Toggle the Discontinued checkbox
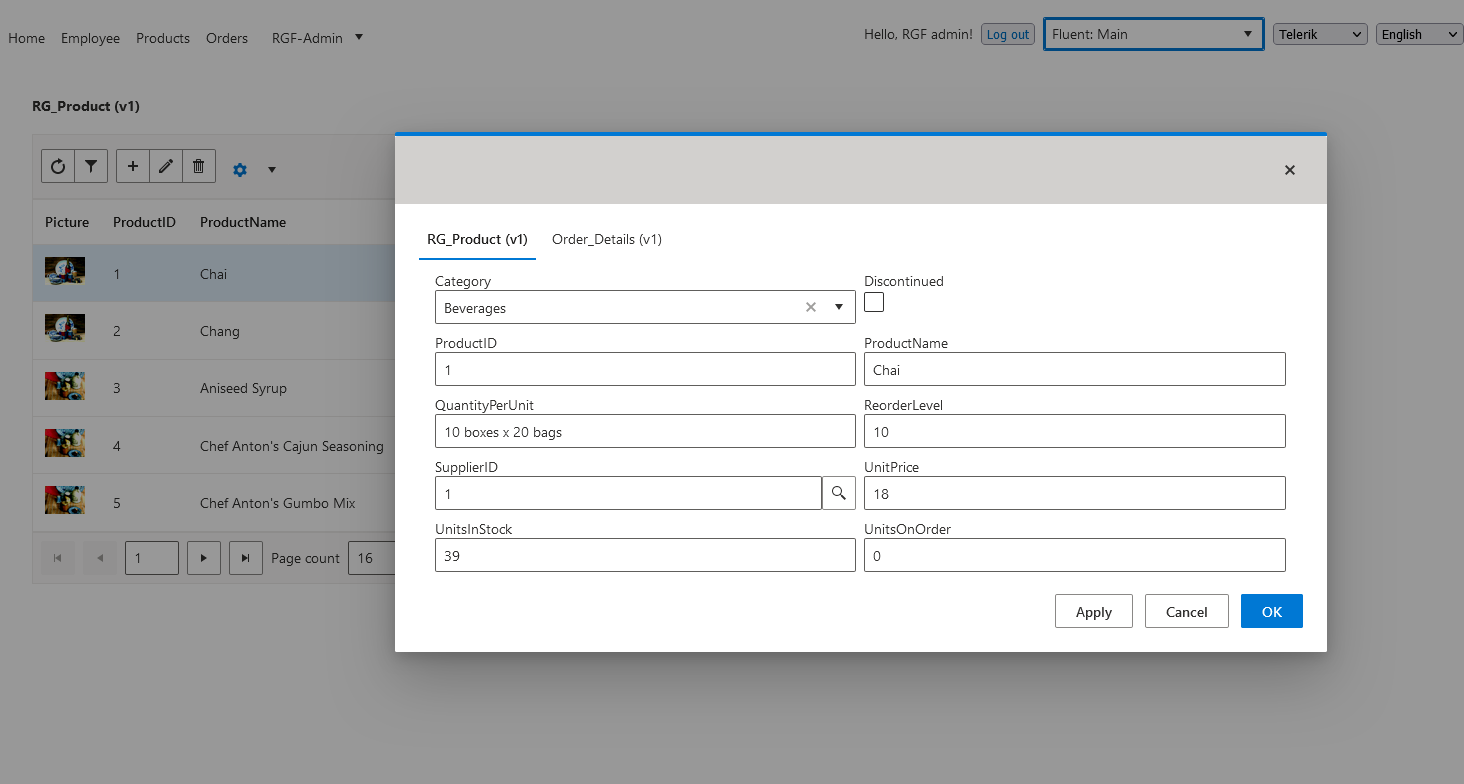Screen dimensions: 1464x784 coord(874,302)
